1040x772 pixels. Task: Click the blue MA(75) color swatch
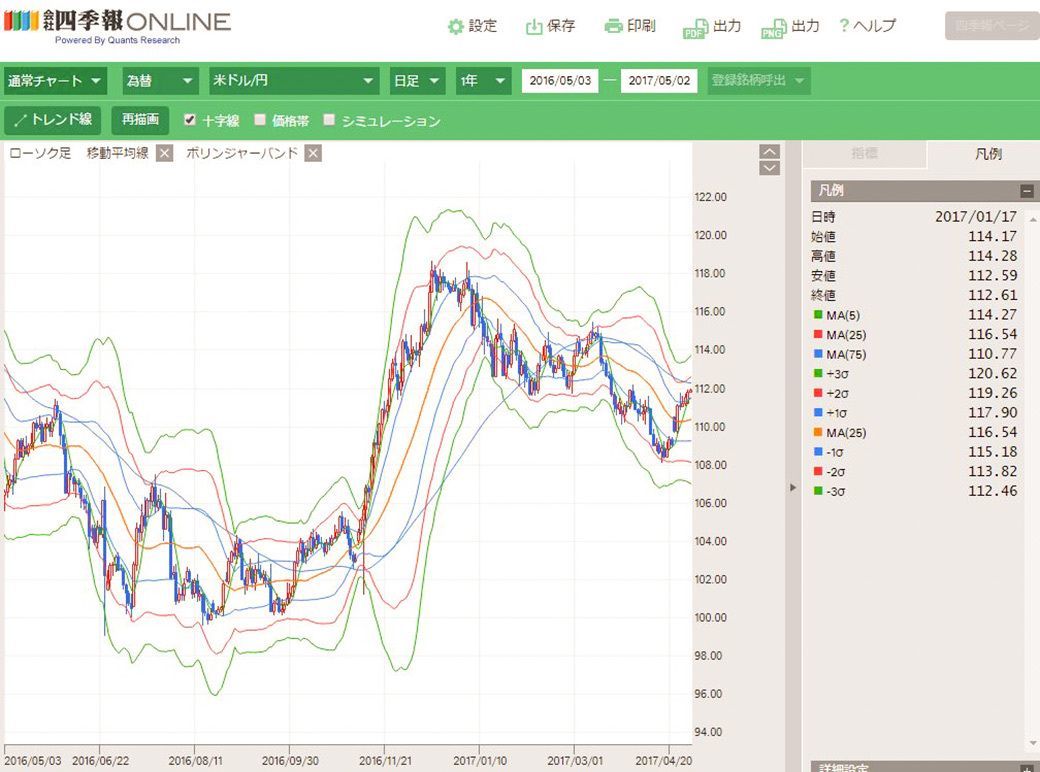[818, 354]
